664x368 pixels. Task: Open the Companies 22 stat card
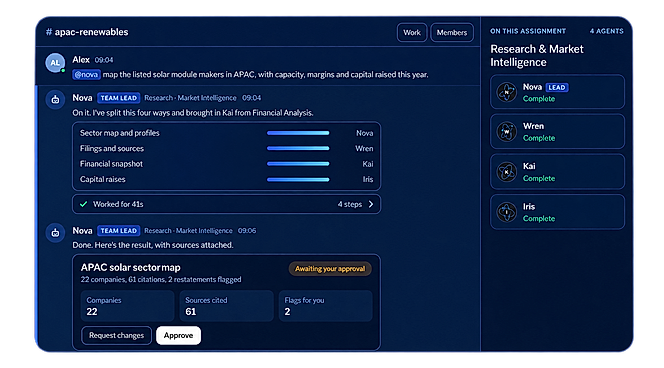coord(127,306)
